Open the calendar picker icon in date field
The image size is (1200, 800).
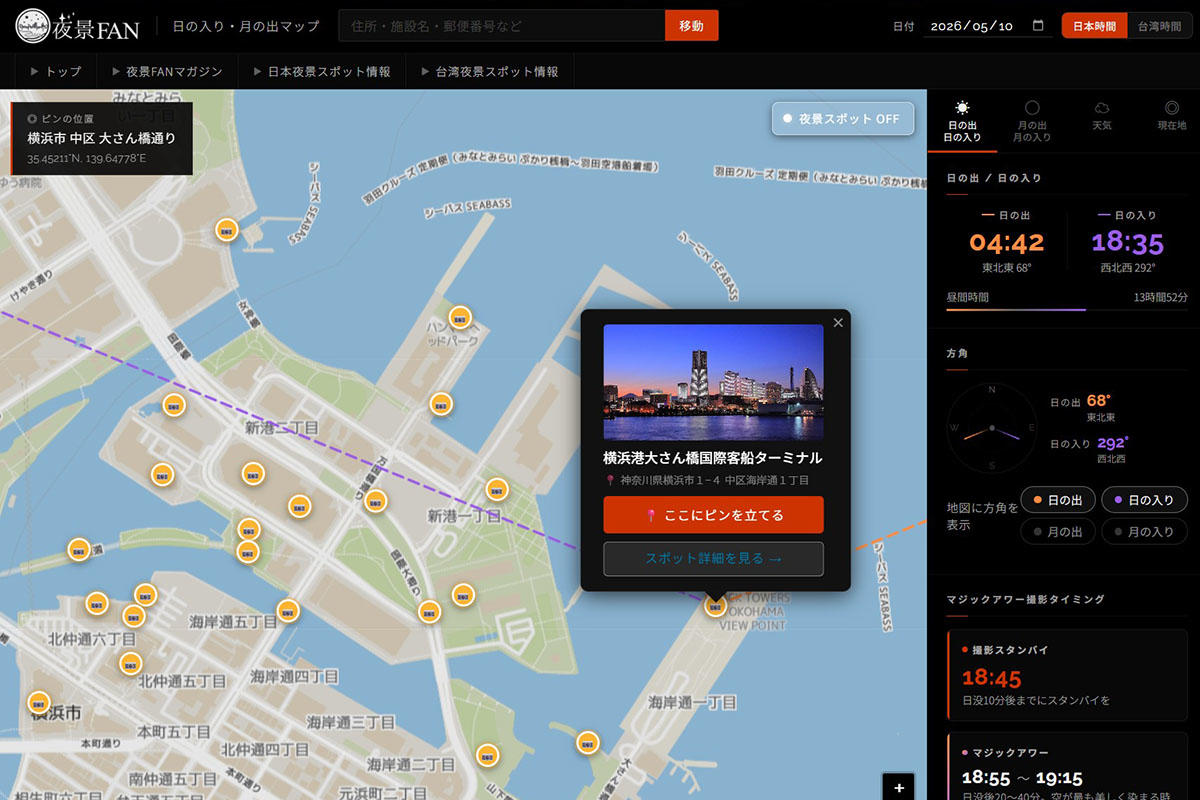click(1038, 26)
